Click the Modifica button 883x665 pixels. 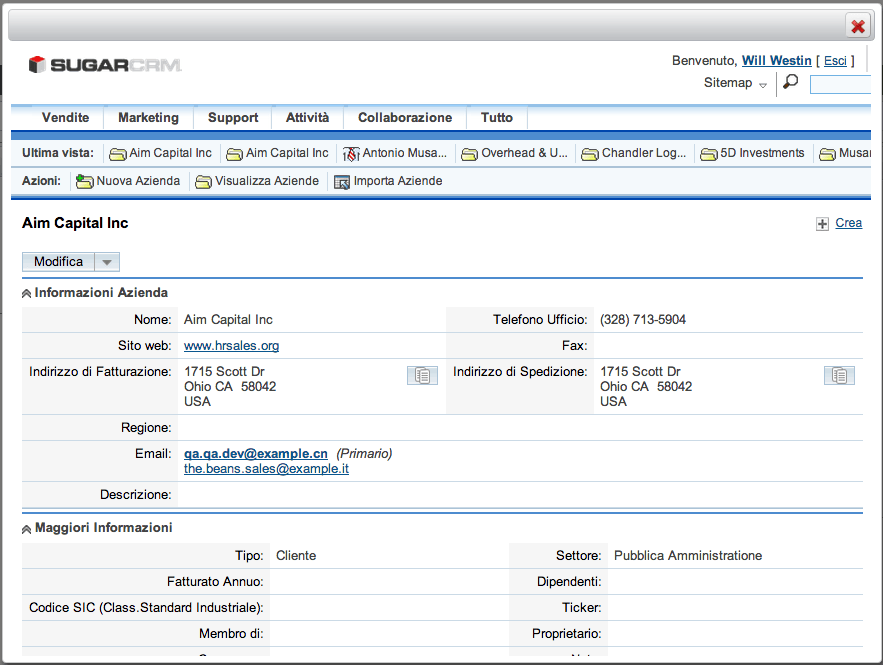[58, 262]
